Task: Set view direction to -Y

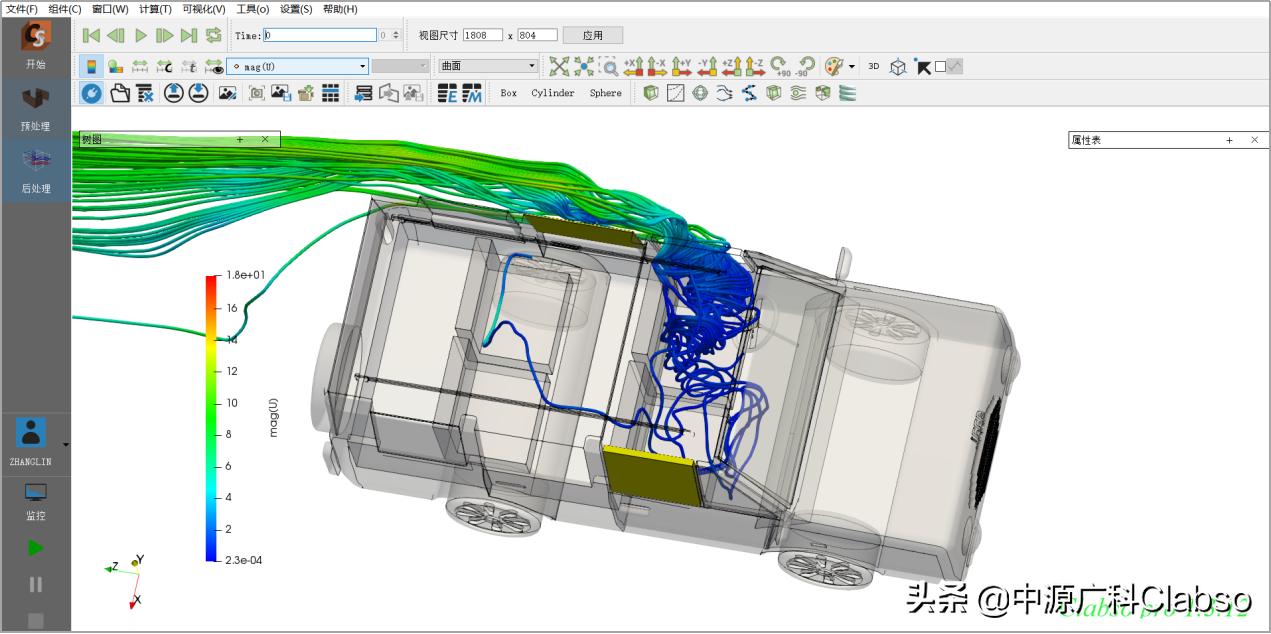Action: 707,66
